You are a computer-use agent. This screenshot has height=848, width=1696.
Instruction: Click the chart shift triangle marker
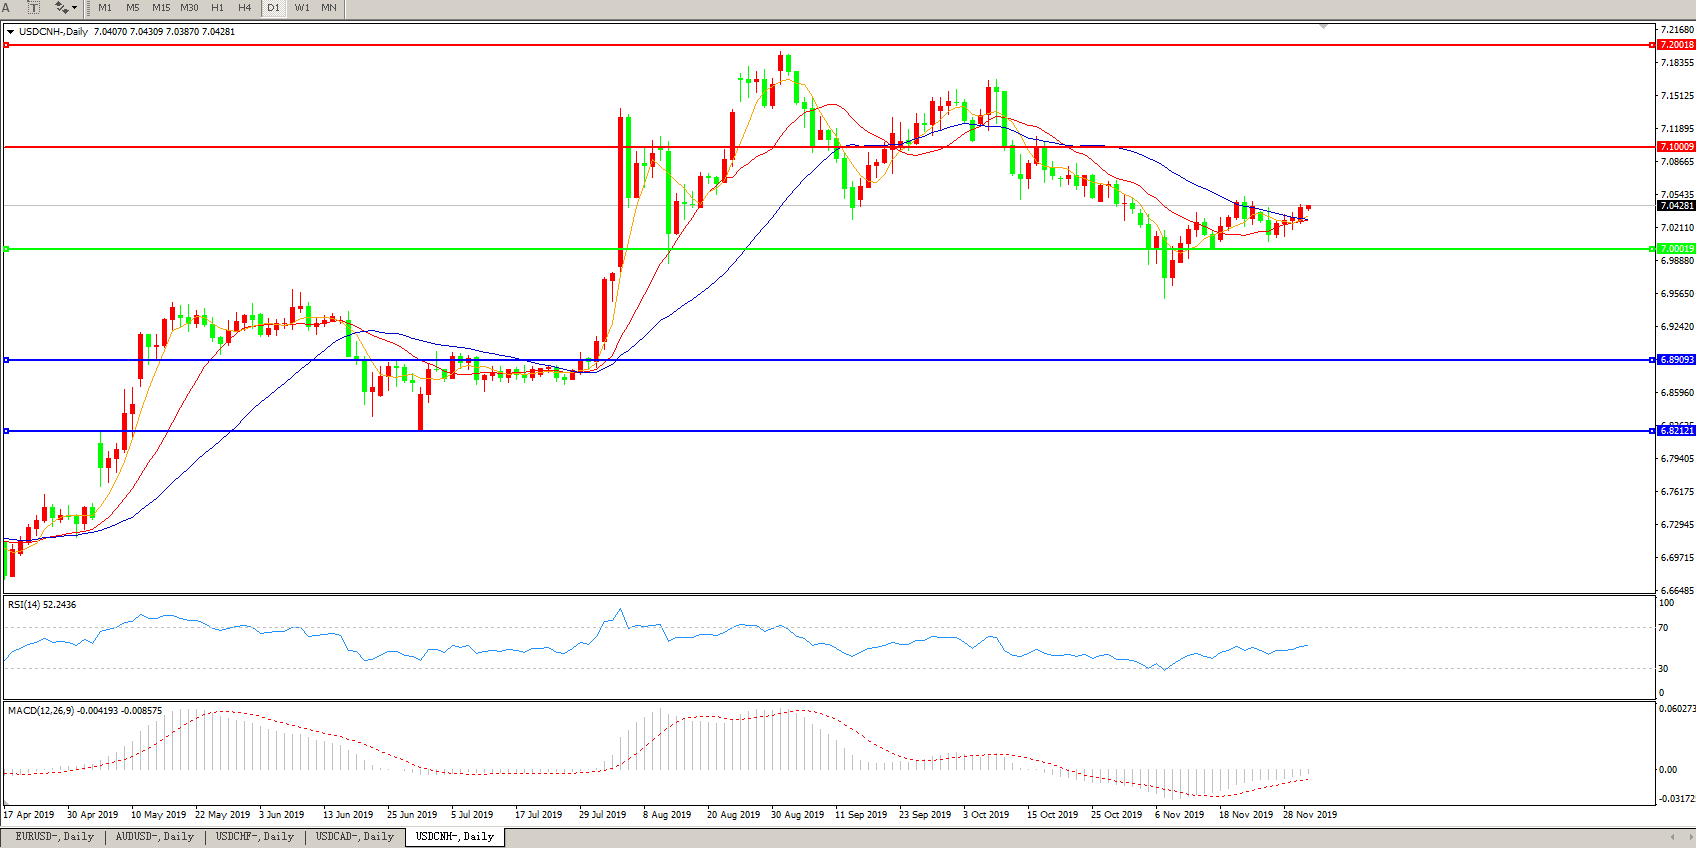pyautogui.click(x=1323, y=26)
